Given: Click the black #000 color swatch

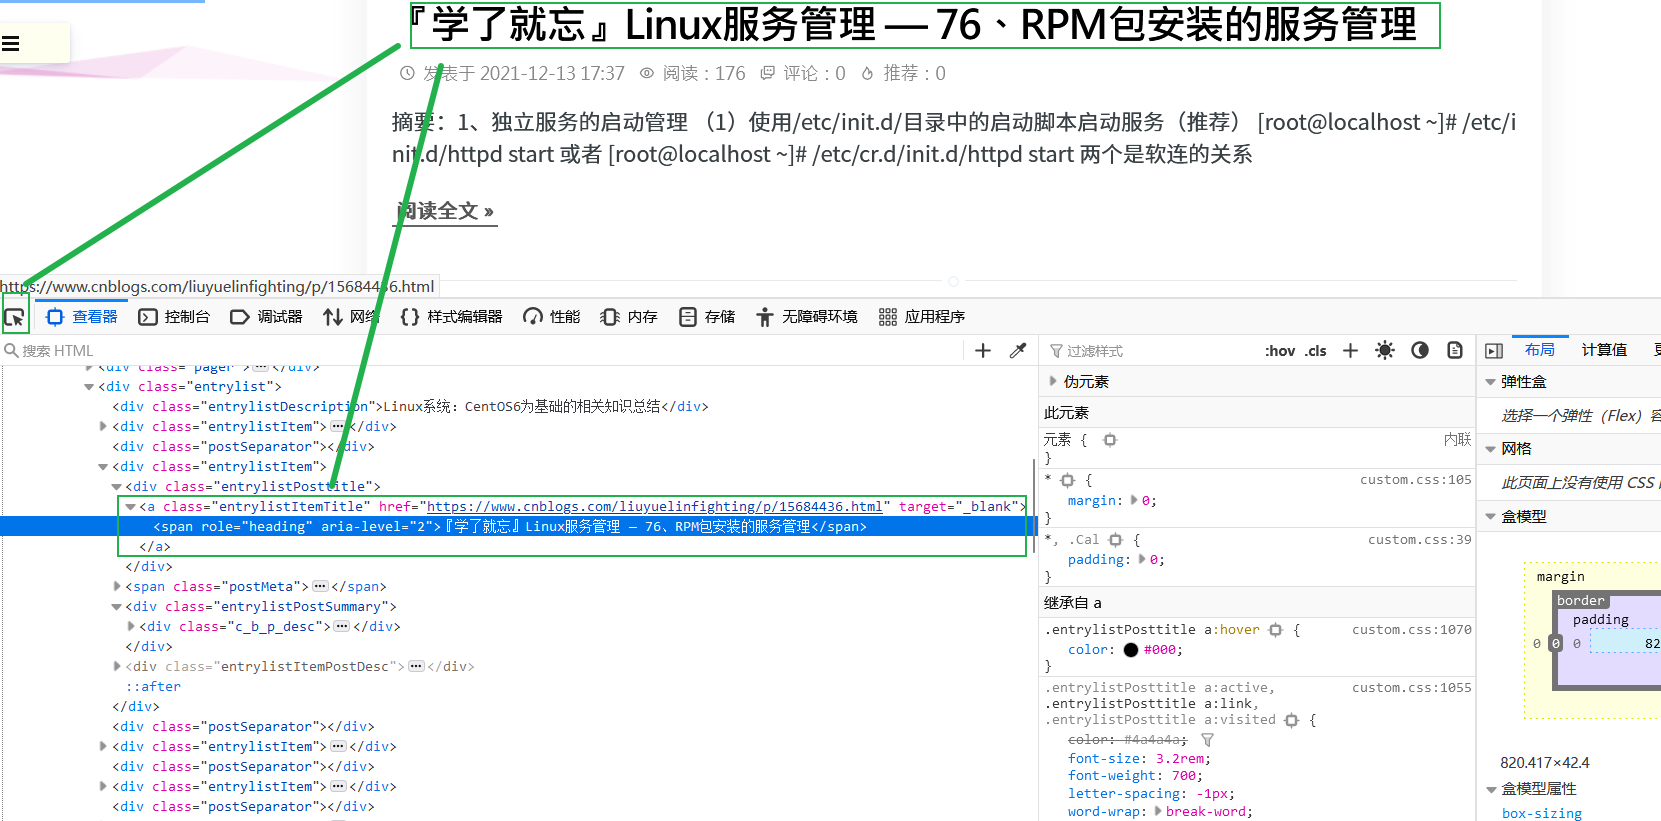Looking at the screenshot, I should pos(1131,650).
